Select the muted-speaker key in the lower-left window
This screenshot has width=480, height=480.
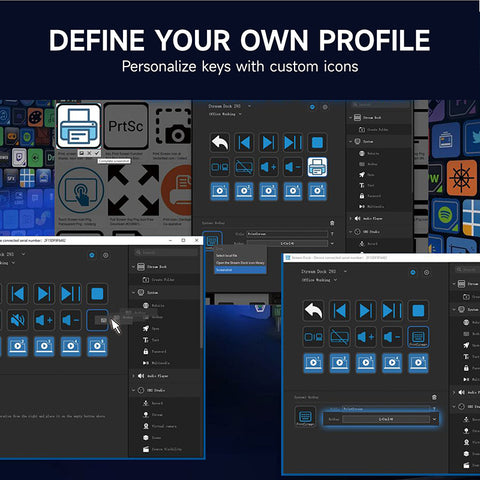click(18, 320)
